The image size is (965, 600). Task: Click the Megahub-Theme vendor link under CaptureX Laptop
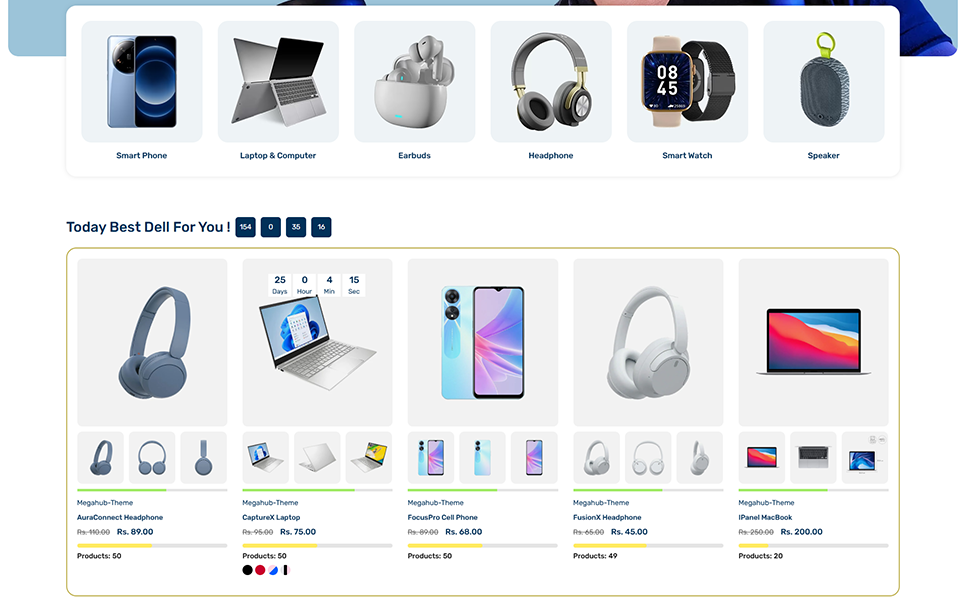[270, 503]
